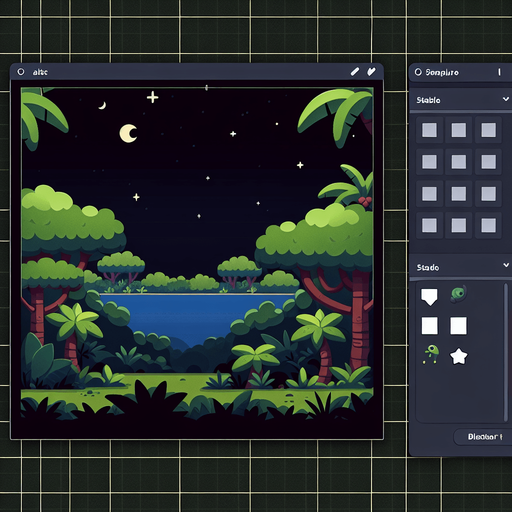This screenshot has width=512, height=512.
Task: Collapse the Stado section chevron
Action: click(506, 265)
